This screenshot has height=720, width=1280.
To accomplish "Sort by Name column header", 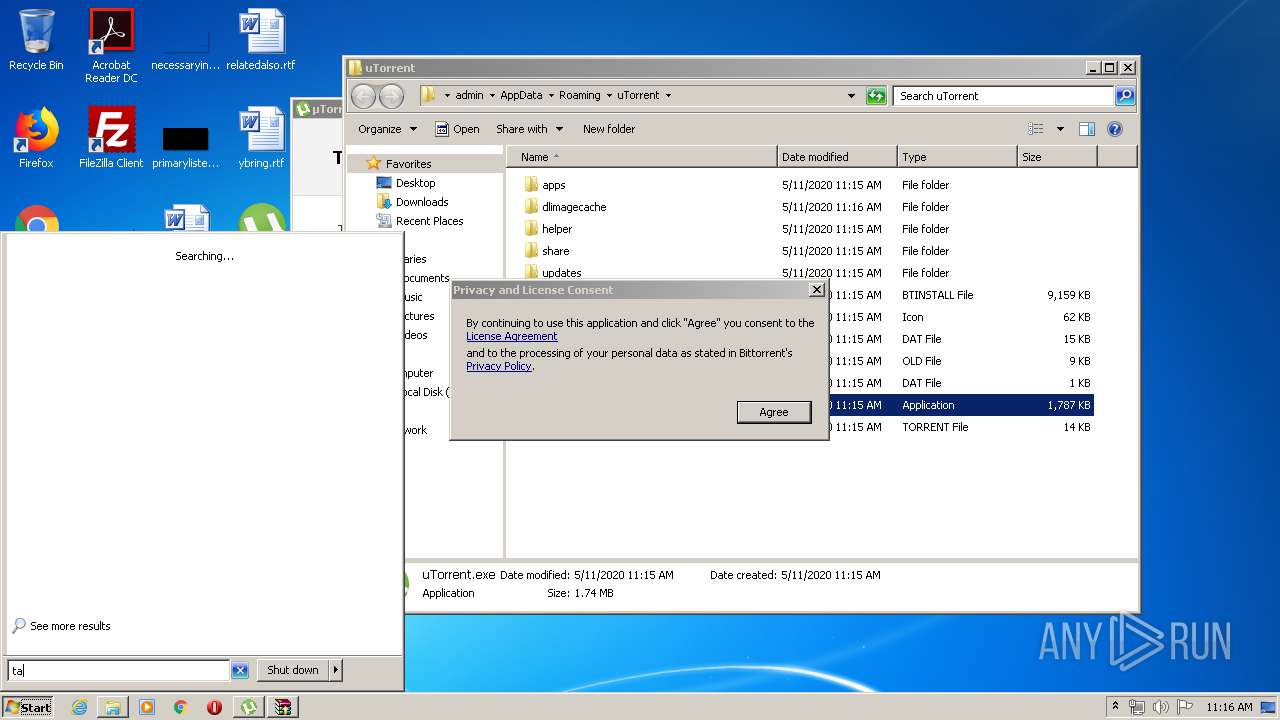I will pyautogui.click(x=641, y=157).
